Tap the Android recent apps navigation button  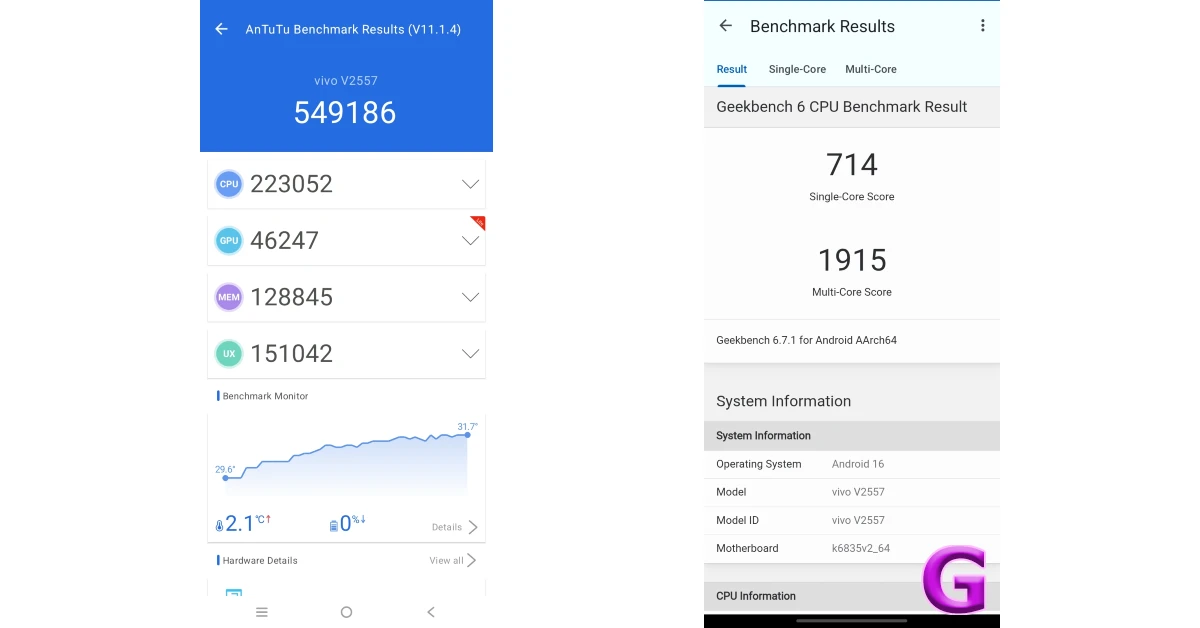coord(262,612)
